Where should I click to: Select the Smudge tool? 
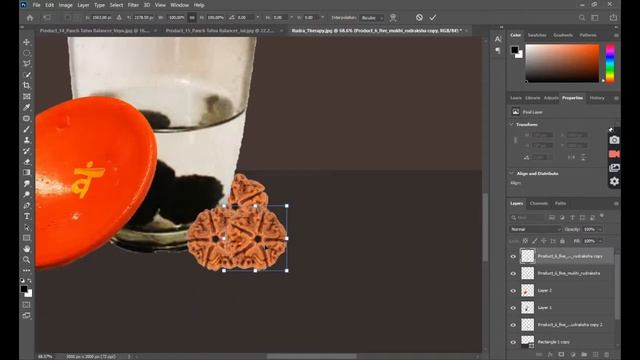pos(27,184)
